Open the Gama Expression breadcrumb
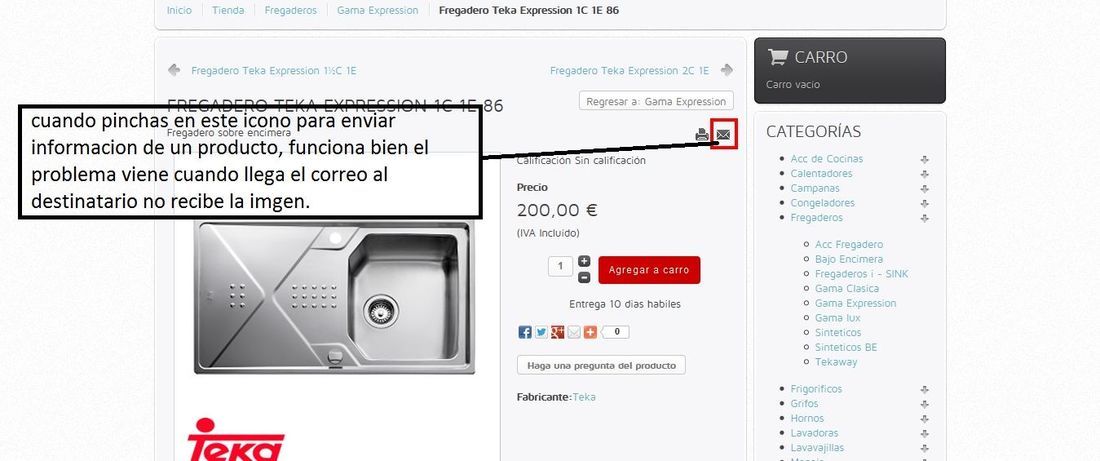1100x461 pixels. click(x=377, y=11)
